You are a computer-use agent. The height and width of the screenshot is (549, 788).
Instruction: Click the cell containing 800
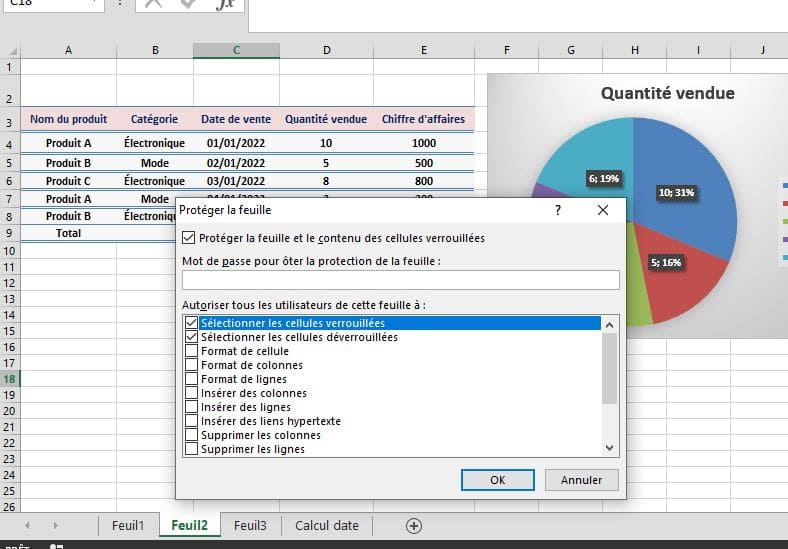[x=424, y=181]
